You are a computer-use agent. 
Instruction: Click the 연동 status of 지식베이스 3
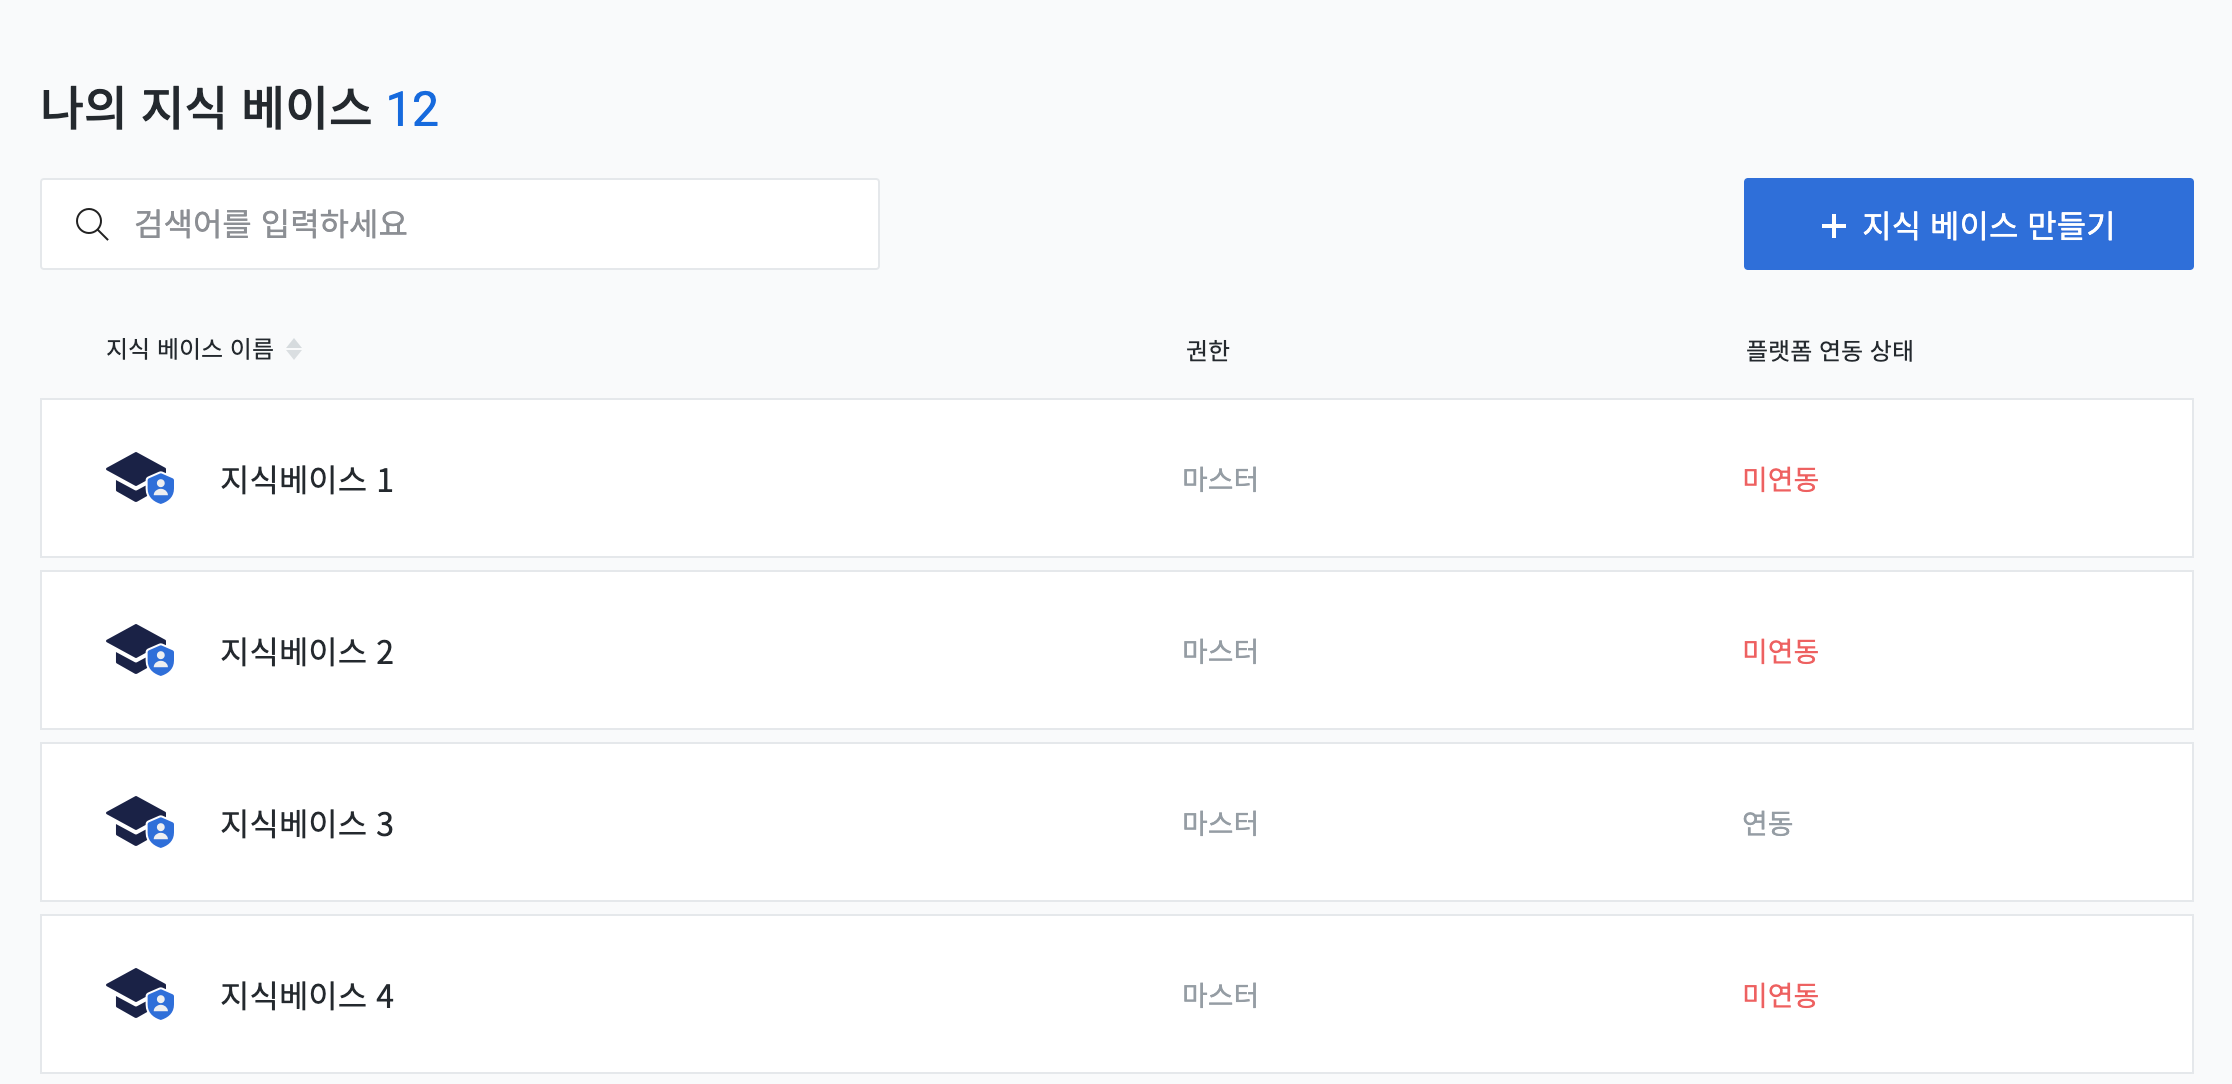pos(1767,823)
